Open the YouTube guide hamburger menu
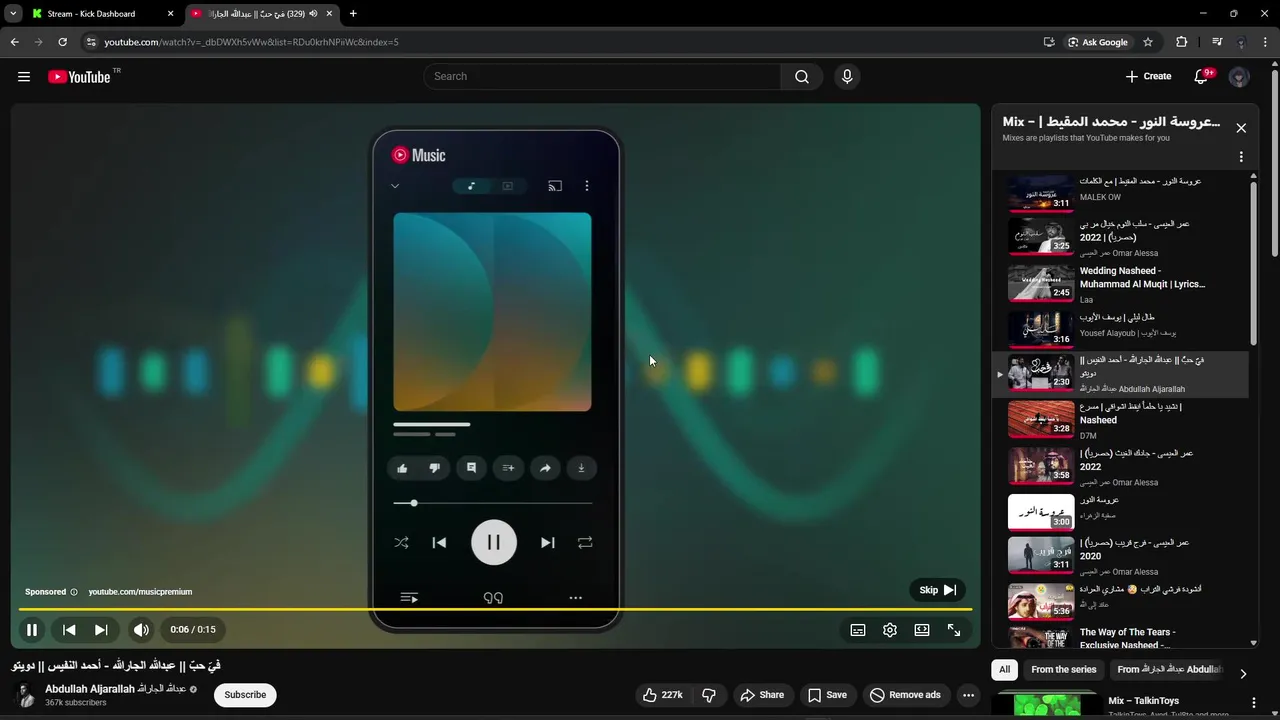Screen dimensions: 1280x720 point(24,77)
